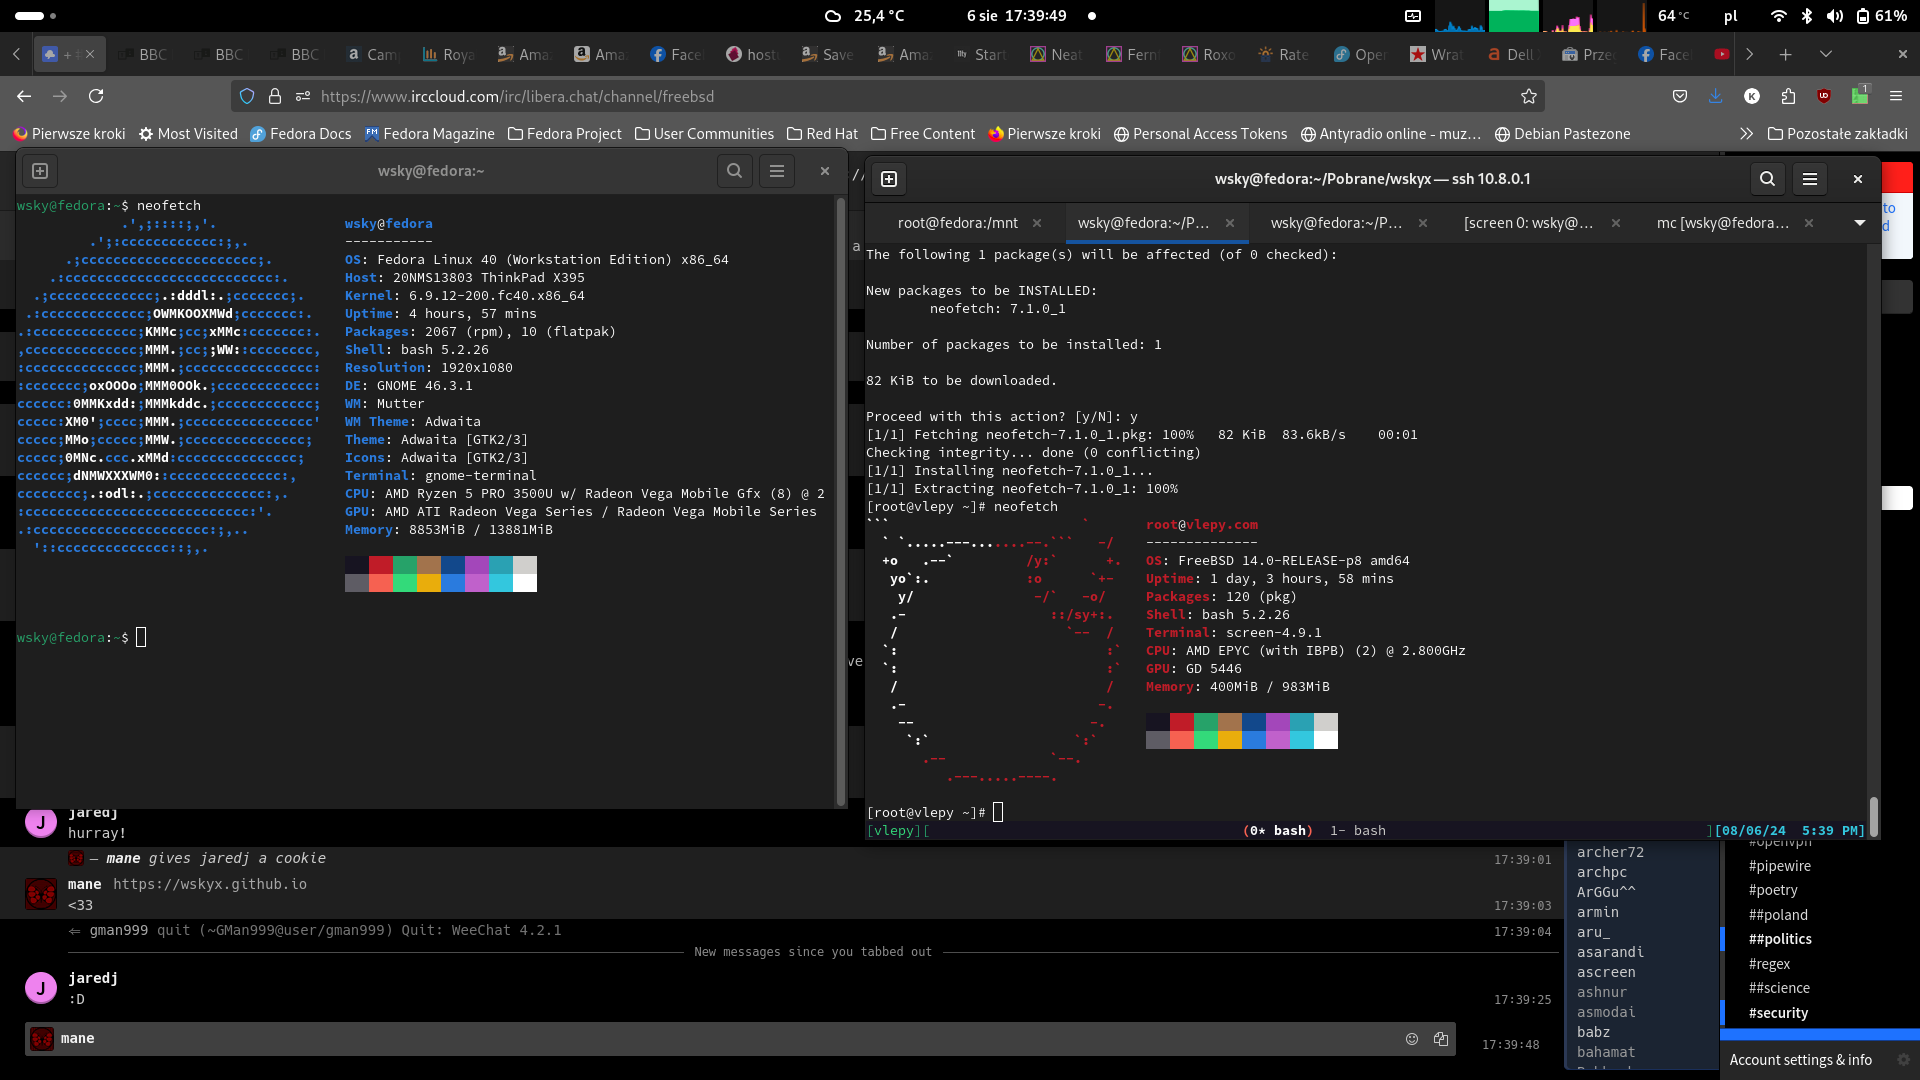Open settings gear beside Account settings
This screenshot has height=1080, width=1920.
pyautogui.click(x=1903, y=1060)
